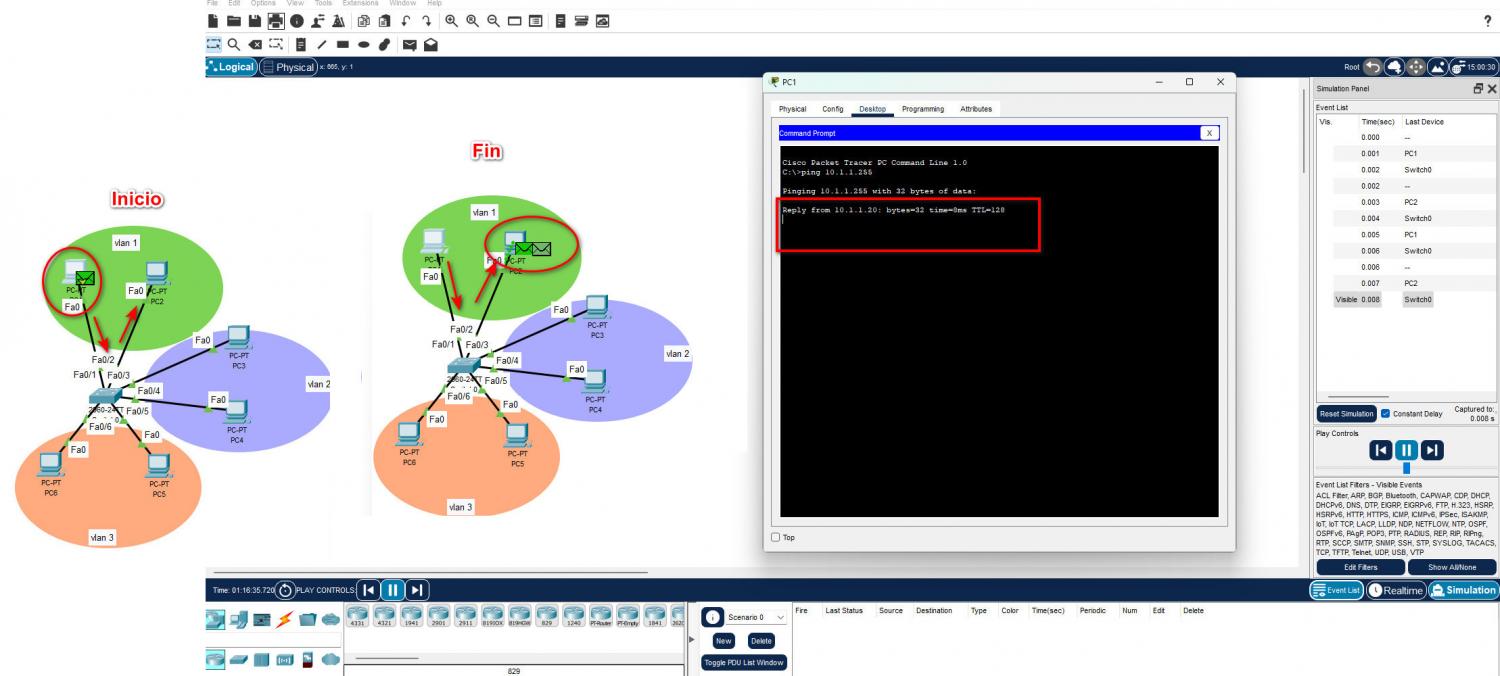Toggle the Constant Delay checkbox
Viewport: 1500px width, 676px height.
coord(1385,414)
